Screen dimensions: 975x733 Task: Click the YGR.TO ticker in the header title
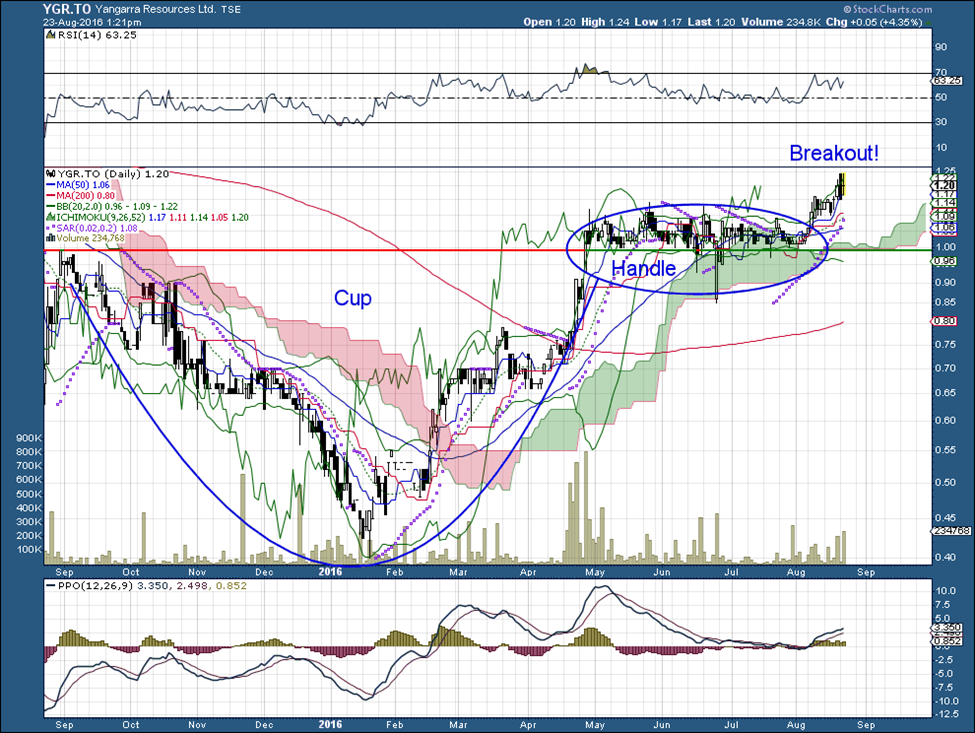tap(67, 9)
